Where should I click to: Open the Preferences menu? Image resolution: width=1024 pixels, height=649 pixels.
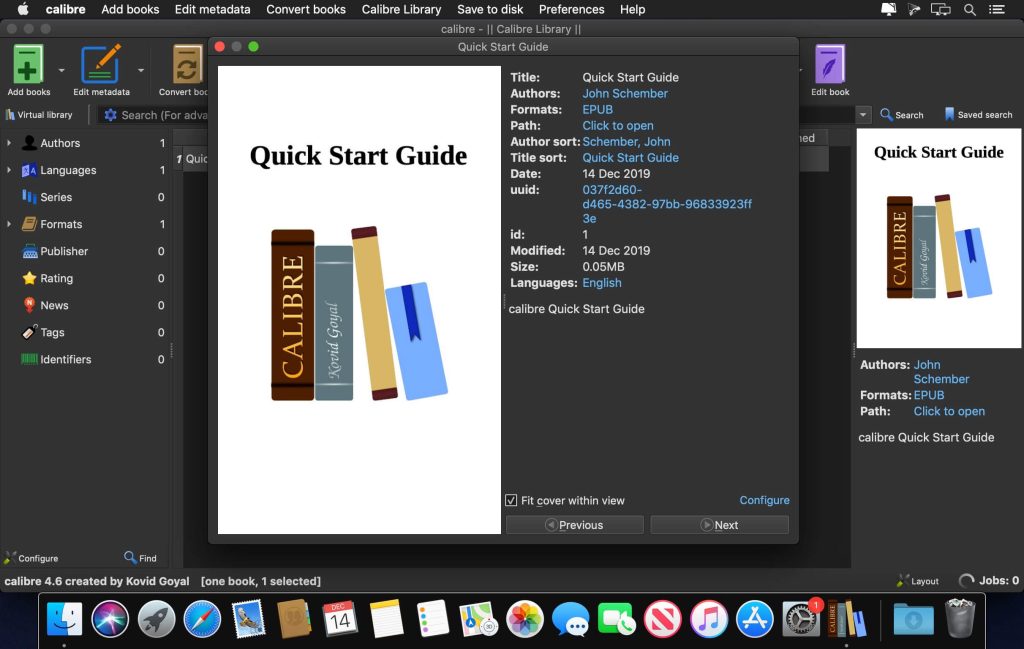pos(571,9)
